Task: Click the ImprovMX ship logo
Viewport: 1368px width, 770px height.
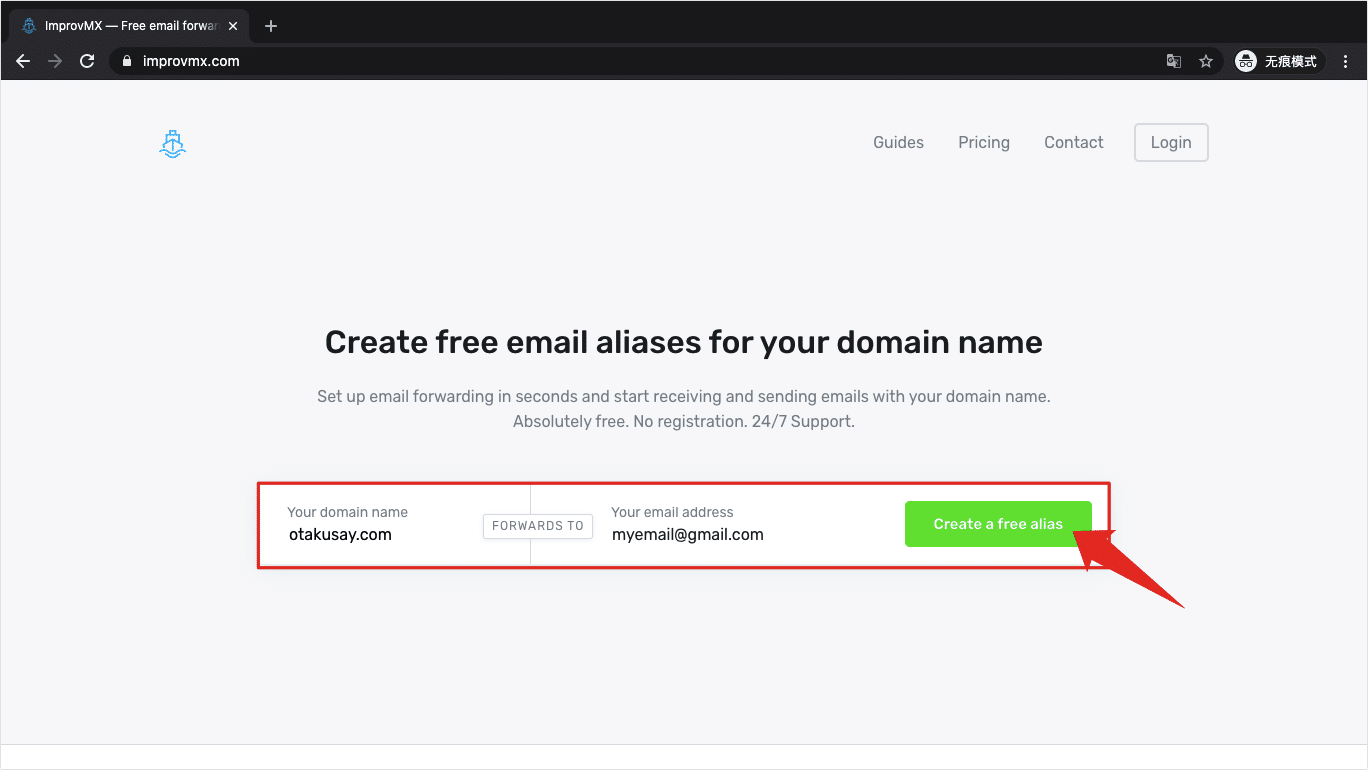Action: pos(173,144)
